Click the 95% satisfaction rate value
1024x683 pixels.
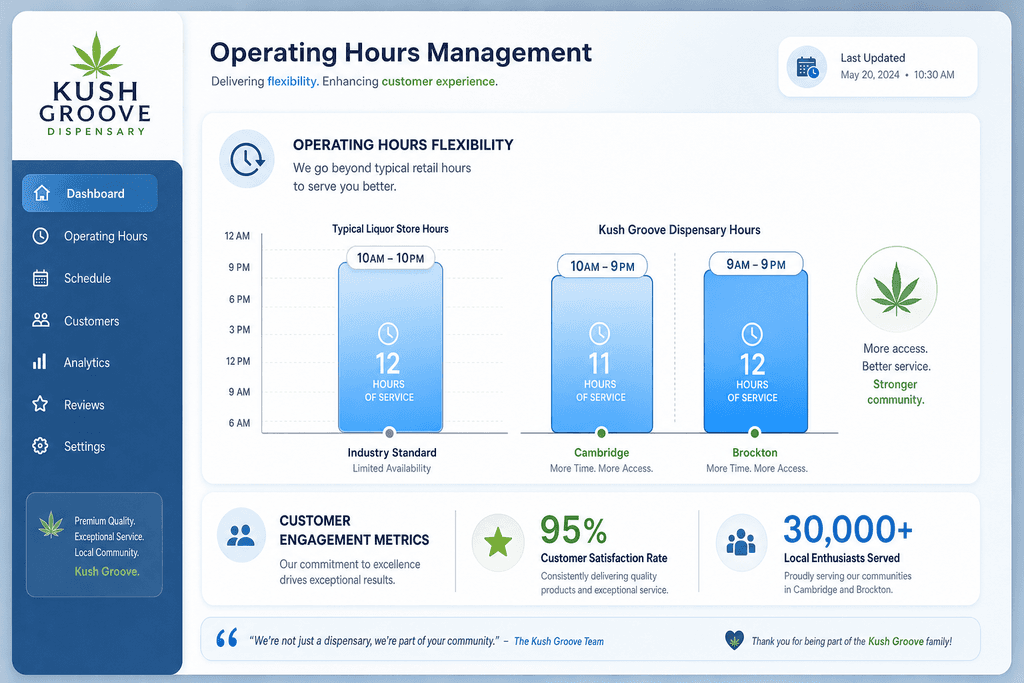pos(574,530)
